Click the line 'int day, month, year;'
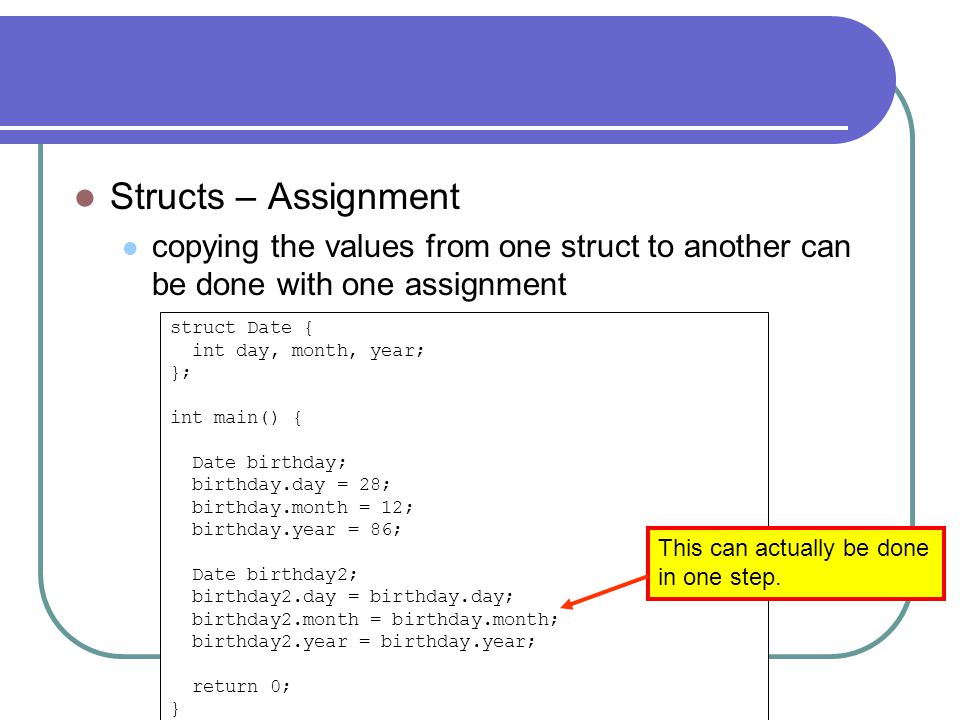This screenshot has height=720, width=960. 308,351
